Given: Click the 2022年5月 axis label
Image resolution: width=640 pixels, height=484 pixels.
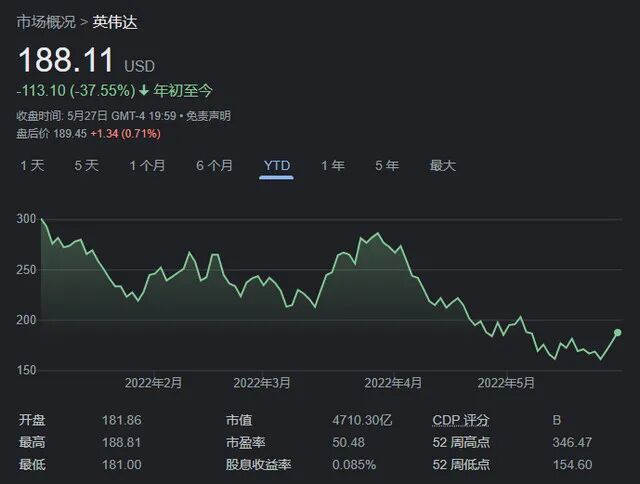Looking at the screenshot, I should (506, 383).
